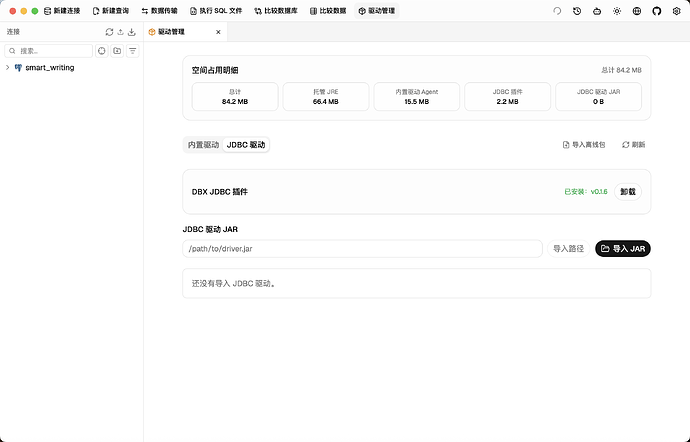The height and width of the screenshot is (442, 690).
Task: Focus the /path/to/driver.jar input field
Action: (x=363, y=249)
